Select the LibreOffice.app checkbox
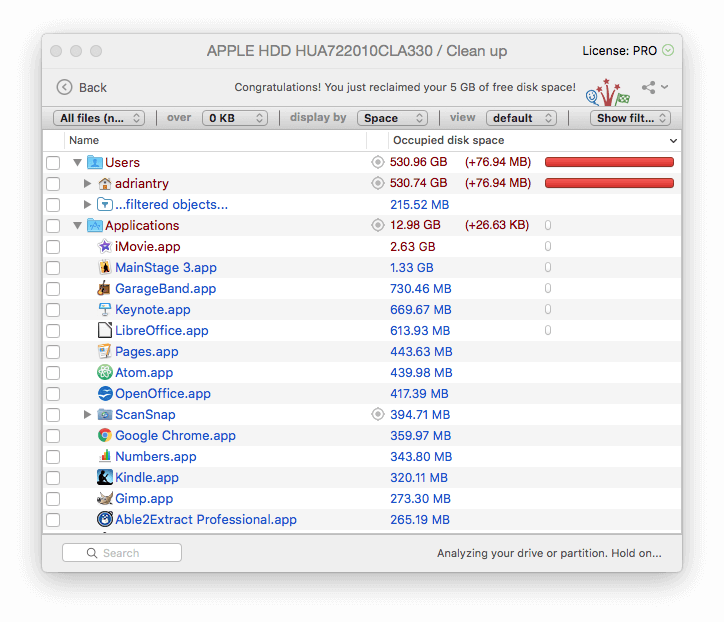The image size is (724, 622). tap(53, 331)
